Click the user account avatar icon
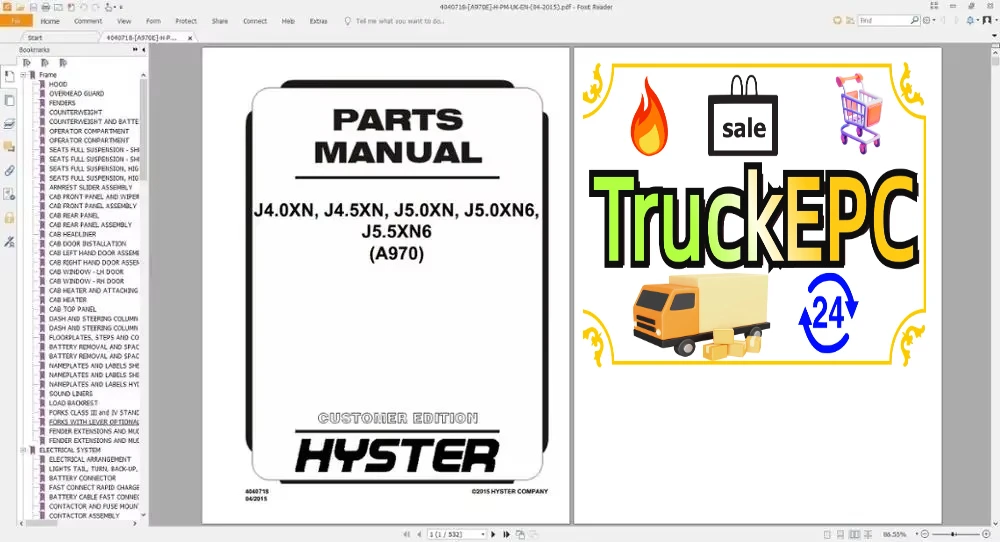 tap(987, 20)
